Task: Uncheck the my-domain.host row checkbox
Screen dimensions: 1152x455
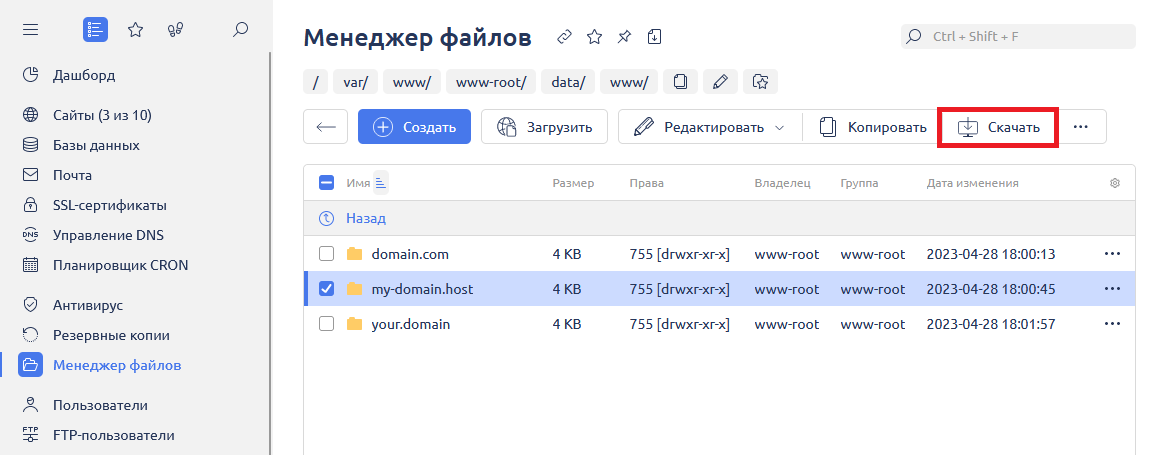Action: tap(326, 290)
